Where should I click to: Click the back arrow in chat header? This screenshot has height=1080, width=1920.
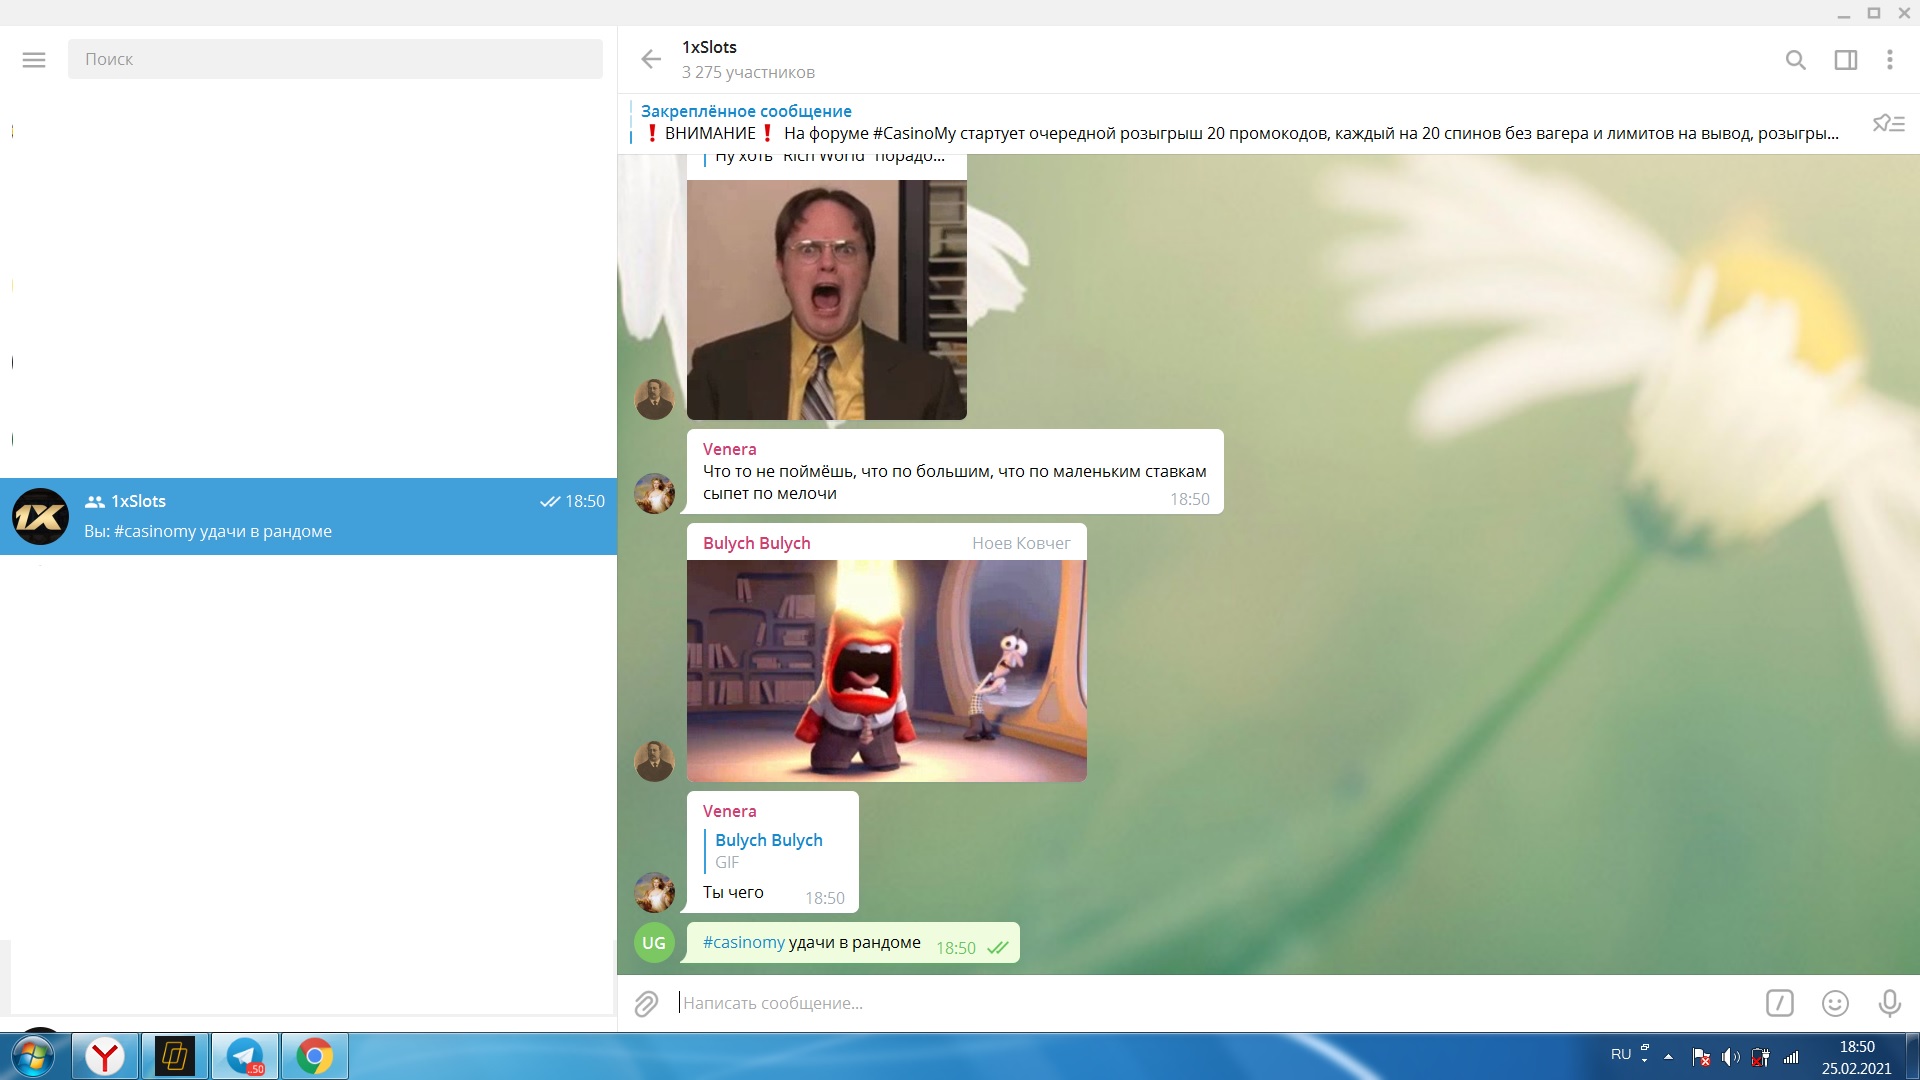pyautogui.click(x=651, y=60)
